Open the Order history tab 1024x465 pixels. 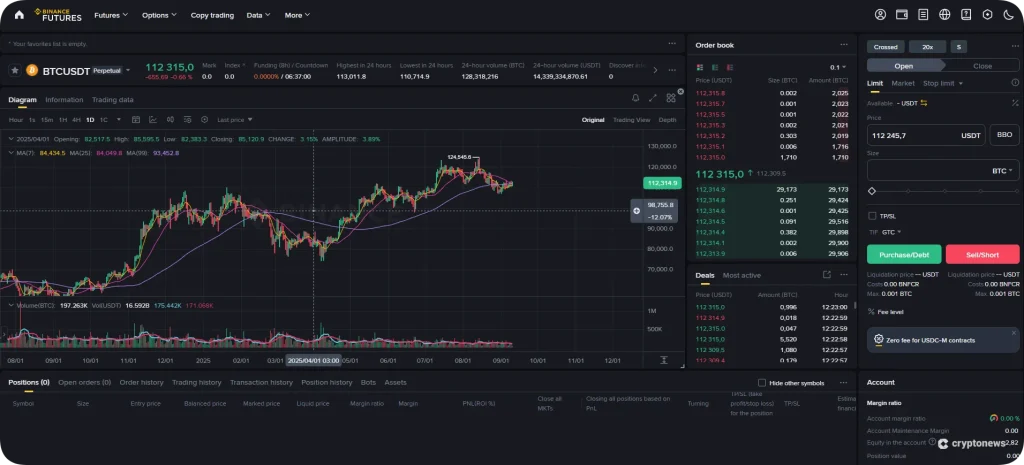pyautogui.click(x=141, y=382)
